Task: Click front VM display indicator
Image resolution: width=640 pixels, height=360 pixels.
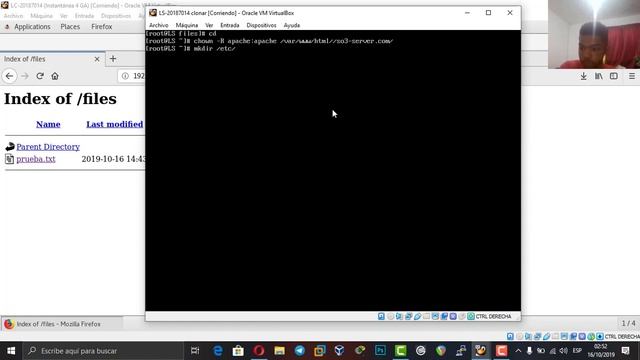Action: (435, 316)
